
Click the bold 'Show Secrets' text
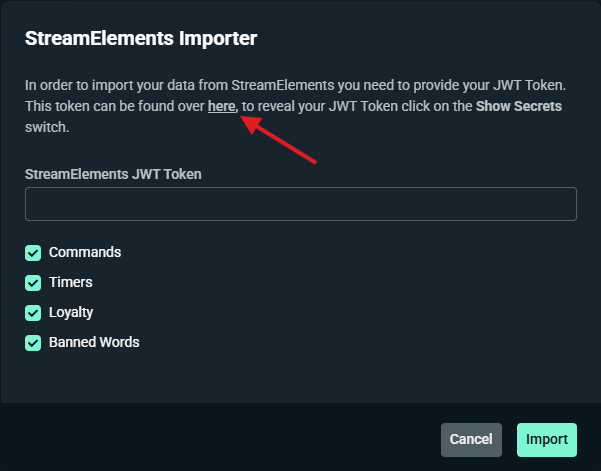pos(519,106)
